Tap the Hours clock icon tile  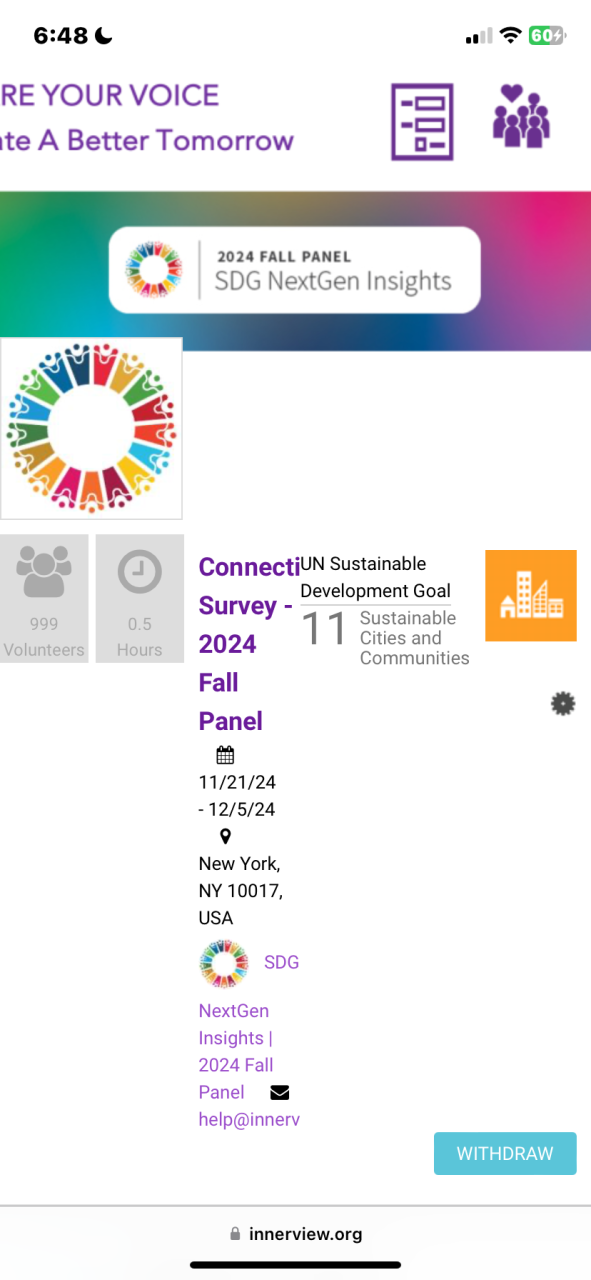140,598
